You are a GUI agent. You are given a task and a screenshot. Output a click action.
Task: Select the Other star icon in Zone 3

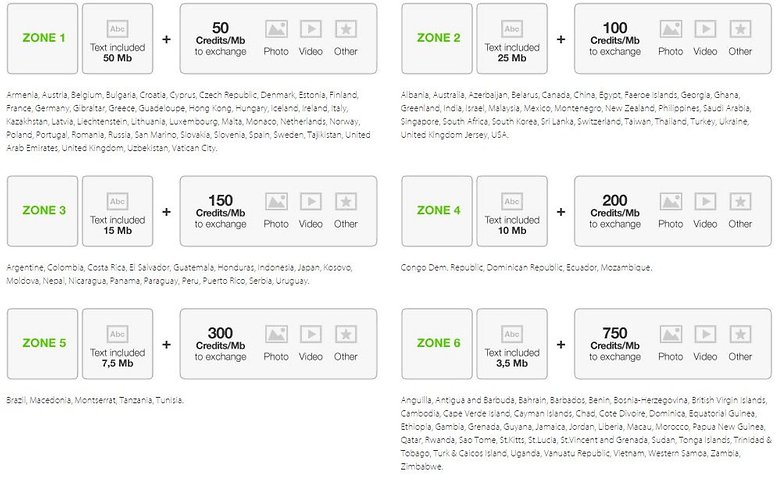click(x=346, y=202)
